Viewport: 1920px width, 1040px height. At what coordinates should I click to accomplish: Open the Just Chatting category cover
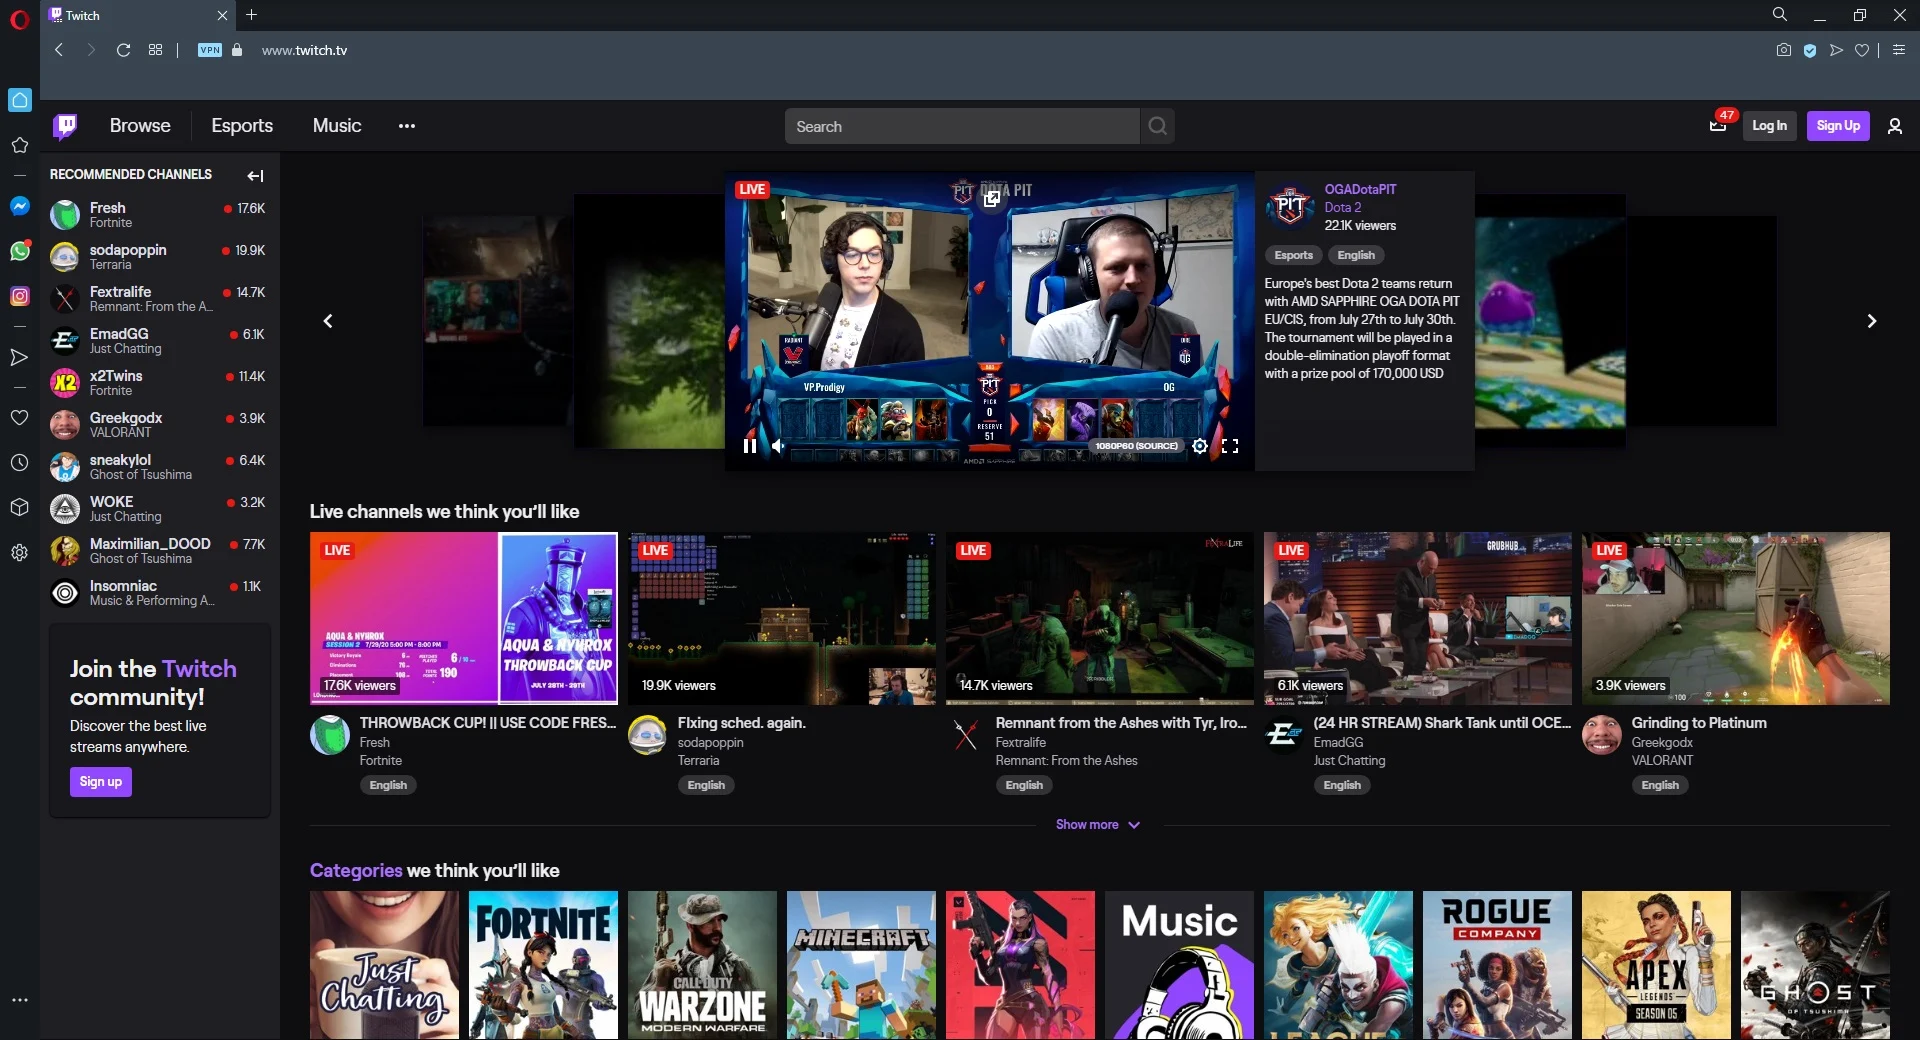click(384, 965)
